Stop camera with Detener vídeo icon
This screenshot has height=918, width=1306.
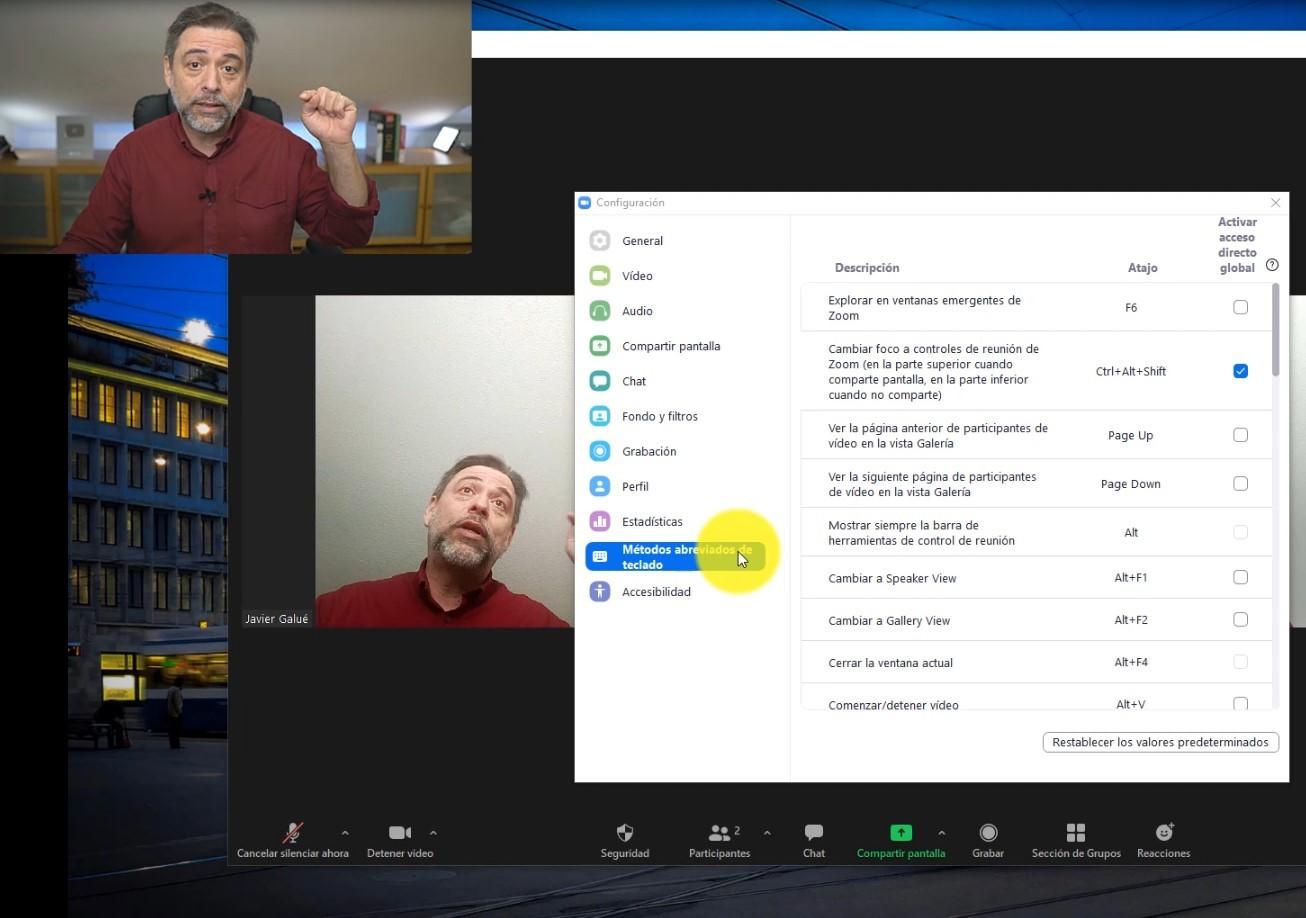(x=400, y=833)
